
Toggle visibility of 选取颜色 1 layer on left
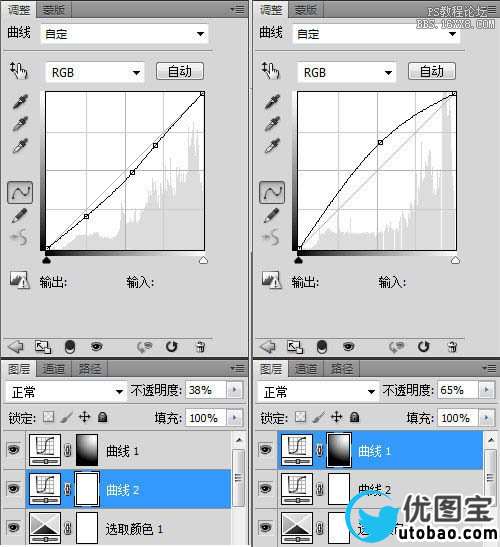[x=13, y=527]
